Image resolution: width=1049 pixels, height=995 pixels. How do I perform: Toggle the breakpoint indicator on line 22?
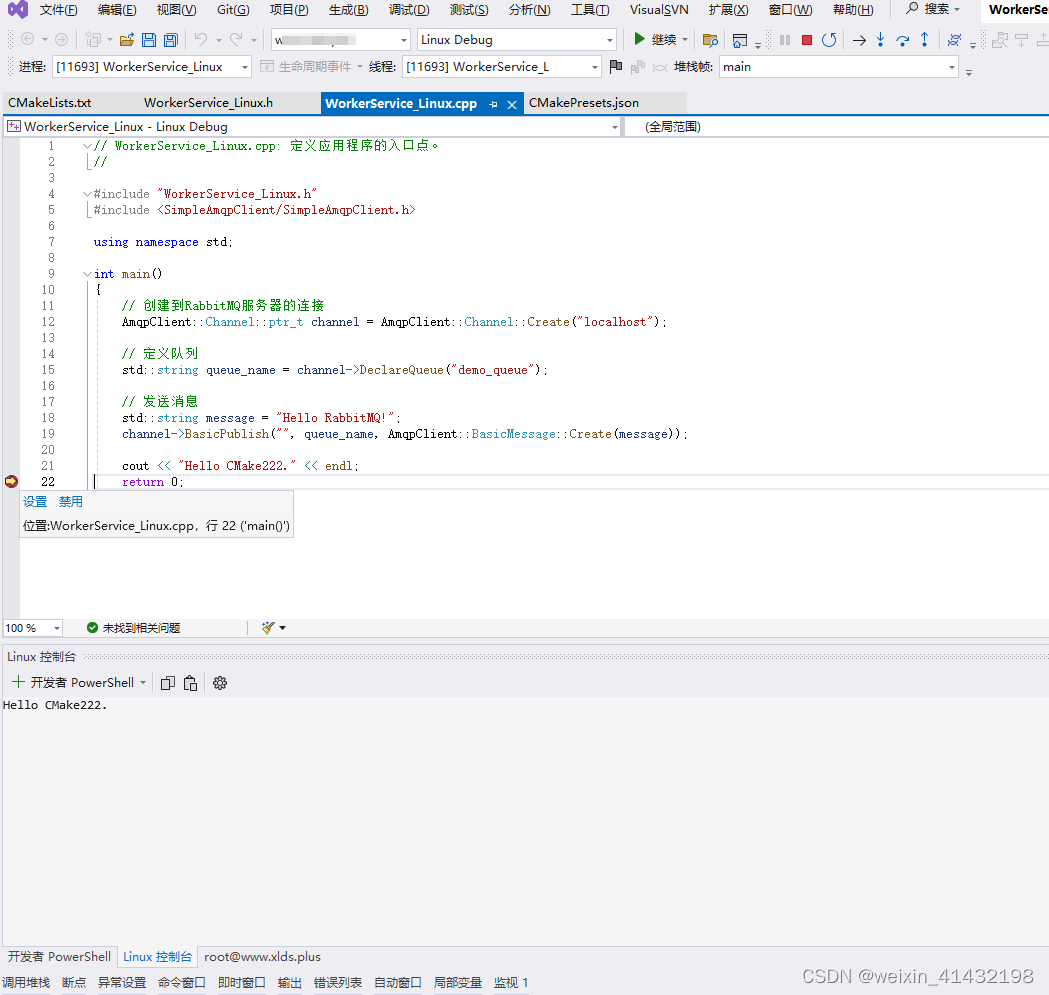tap(11, 481)
